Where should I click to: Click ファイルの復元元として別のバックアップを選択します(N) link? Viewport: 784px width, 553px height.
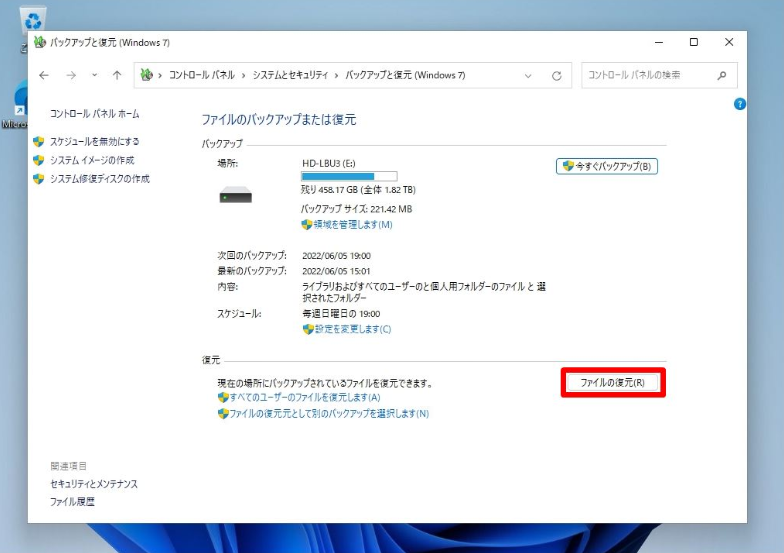tap(329, 414)
